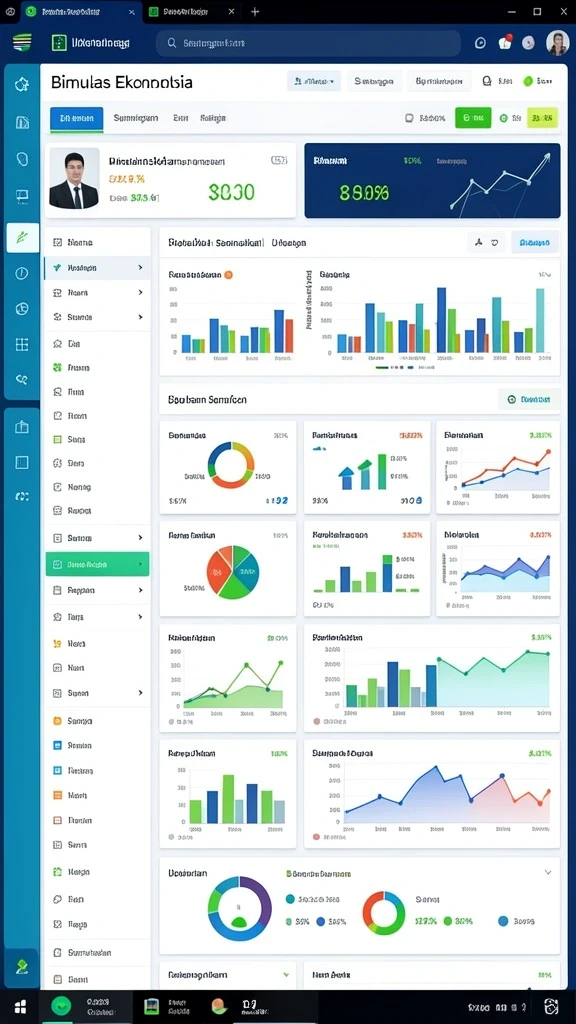The height and width of the screenshot is (1024, 576).
Task: Select the grid icon in left rail
Action: point(22,344)
